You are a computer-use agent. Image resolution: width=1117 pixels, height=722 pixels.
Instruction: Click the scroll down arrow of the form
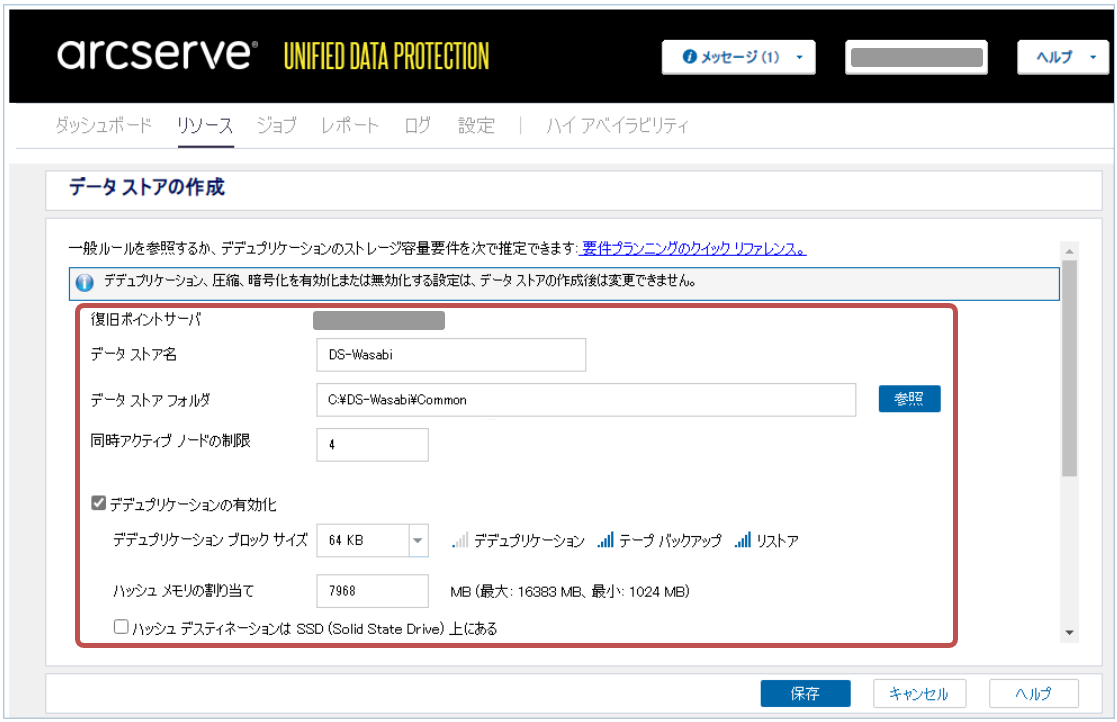(x=1069, y=632)
